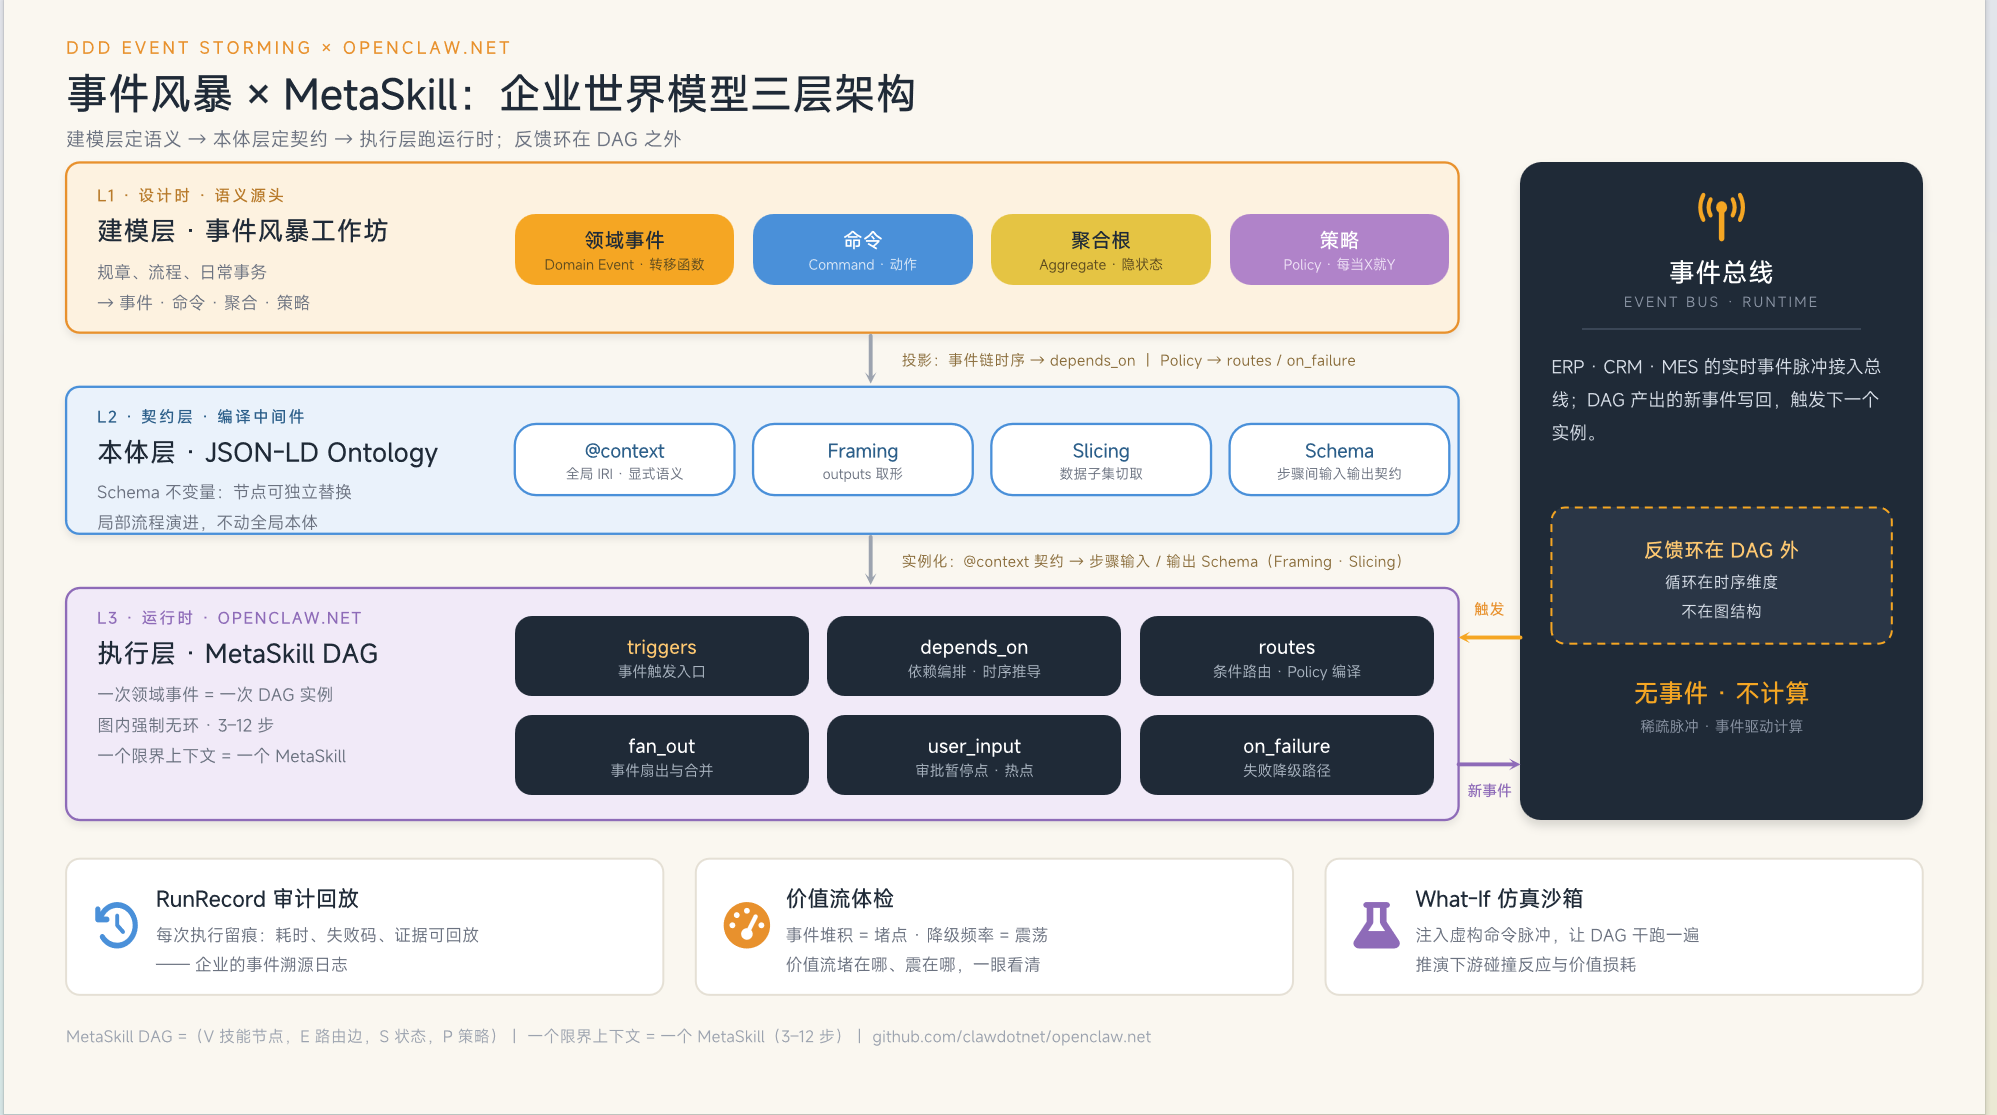
Task: Click the slogan 无事件 · 不计算
Action: [x=1721, y=693]
